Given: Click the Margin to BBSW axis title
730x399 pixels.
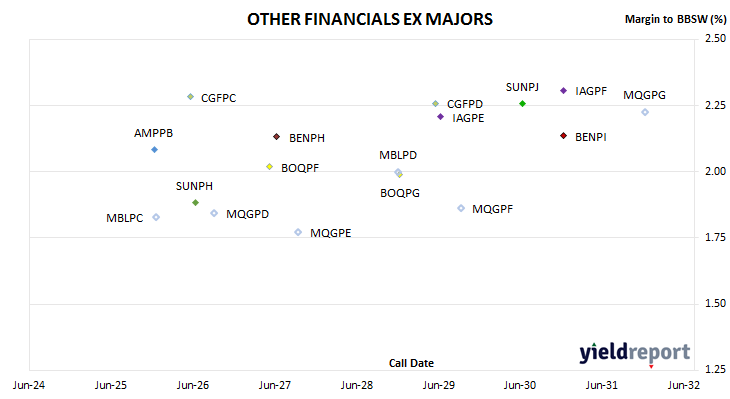Looking at the screenshot, I should pyautogui.click(x=675, y=19).
